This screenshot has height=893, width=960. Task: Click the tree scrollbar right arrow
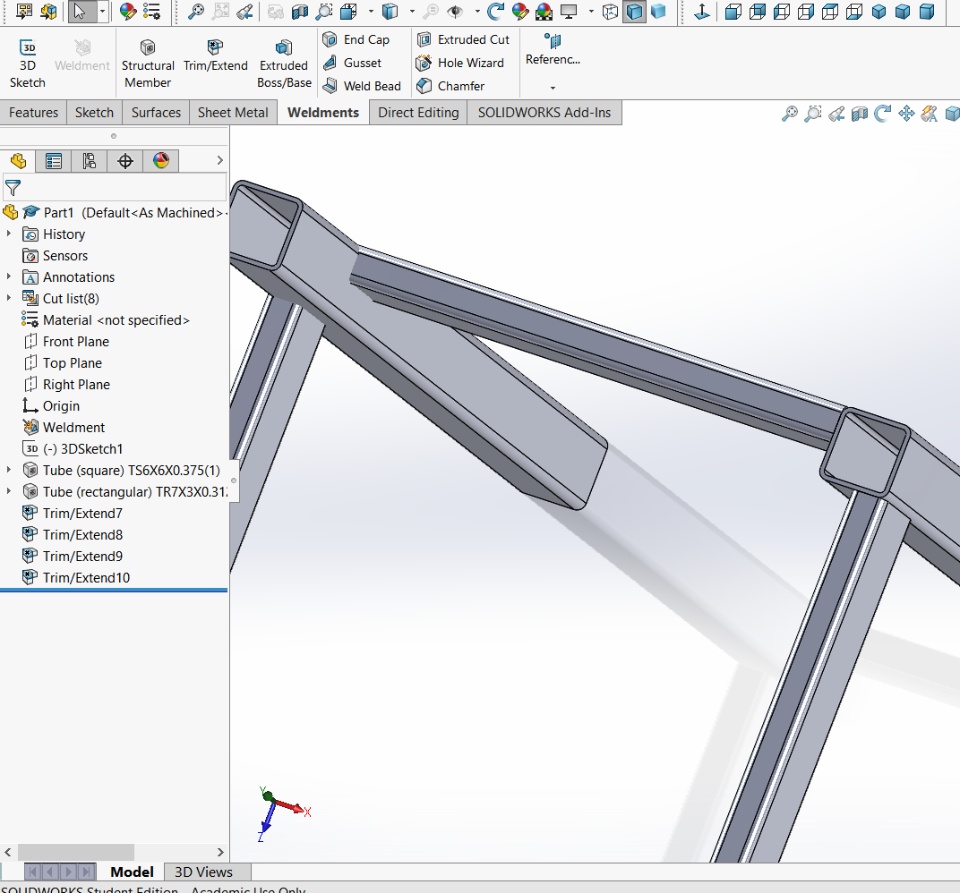coord(220,852)
